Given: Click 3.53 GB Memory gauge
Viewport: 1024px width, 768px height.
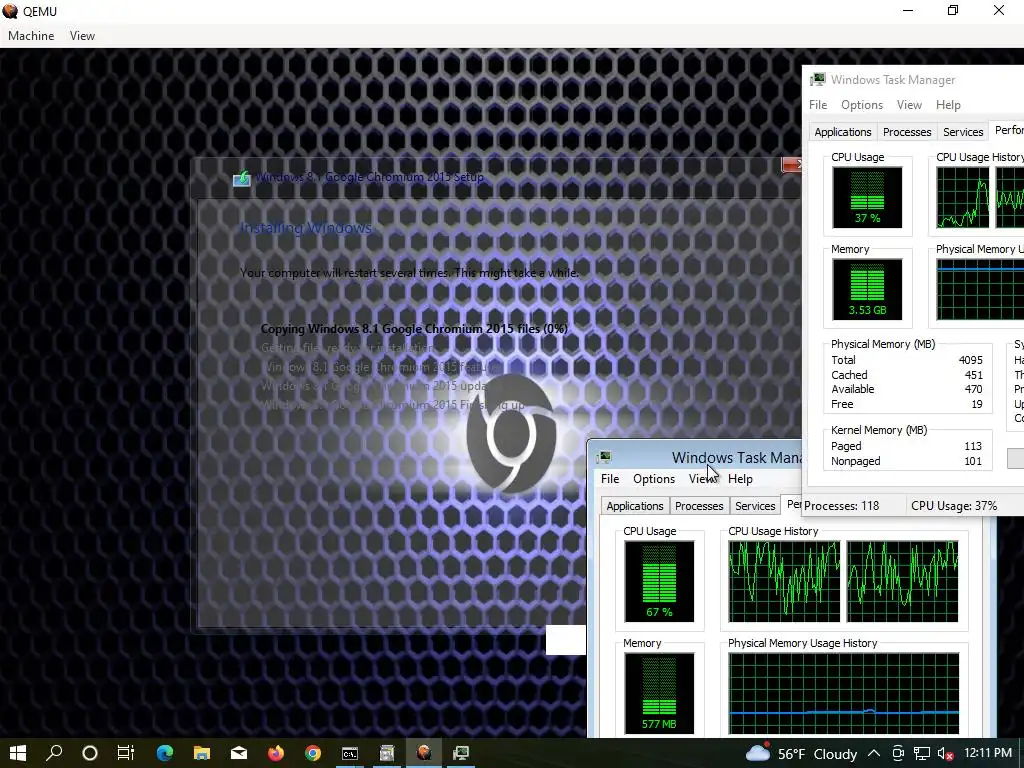Looking at the screenshot, I should [867, 289].
